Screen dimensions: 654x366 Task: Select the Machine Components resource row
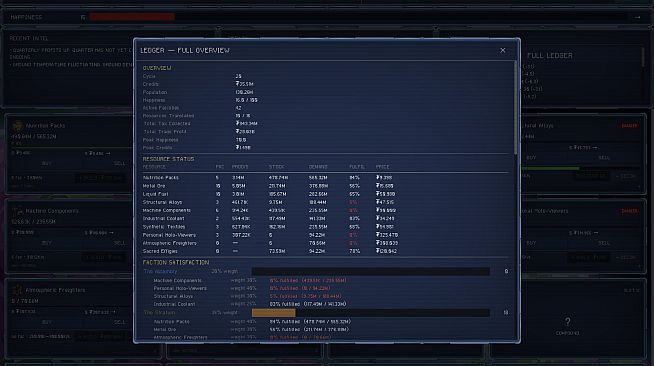325,210
